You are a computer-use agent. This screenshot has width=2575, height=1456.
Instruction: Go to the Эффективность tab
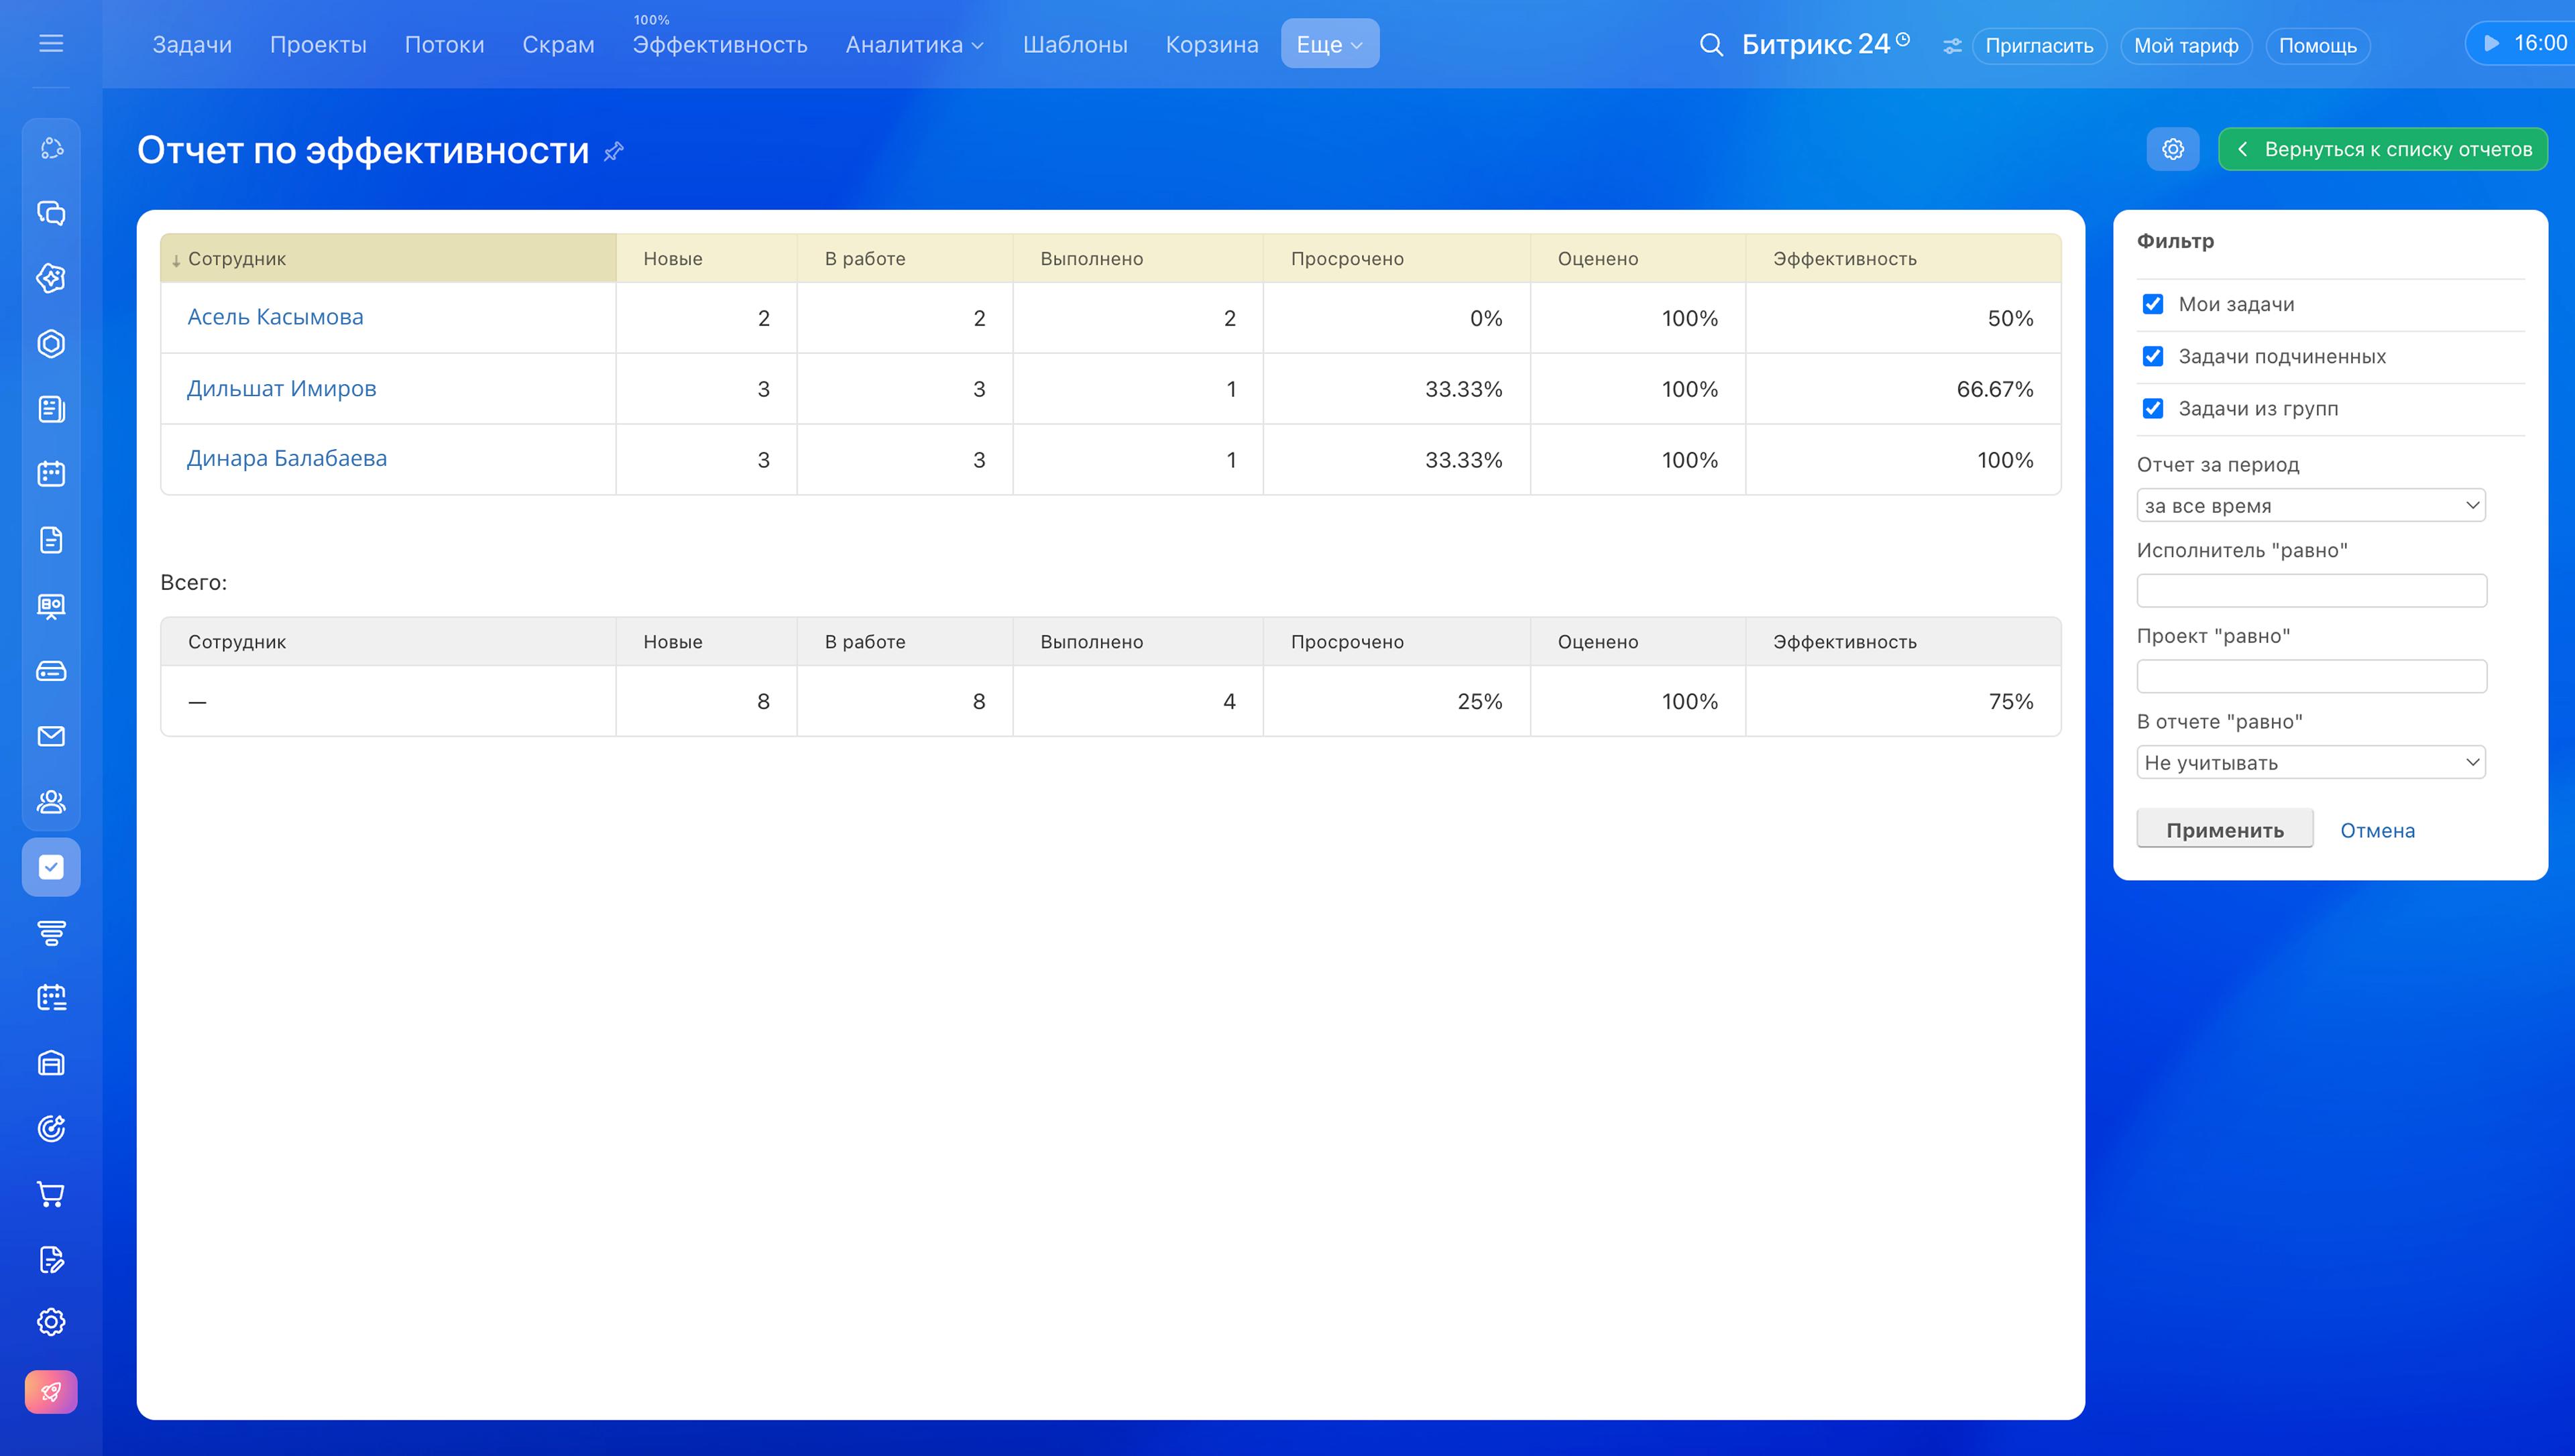coord(720,45)
